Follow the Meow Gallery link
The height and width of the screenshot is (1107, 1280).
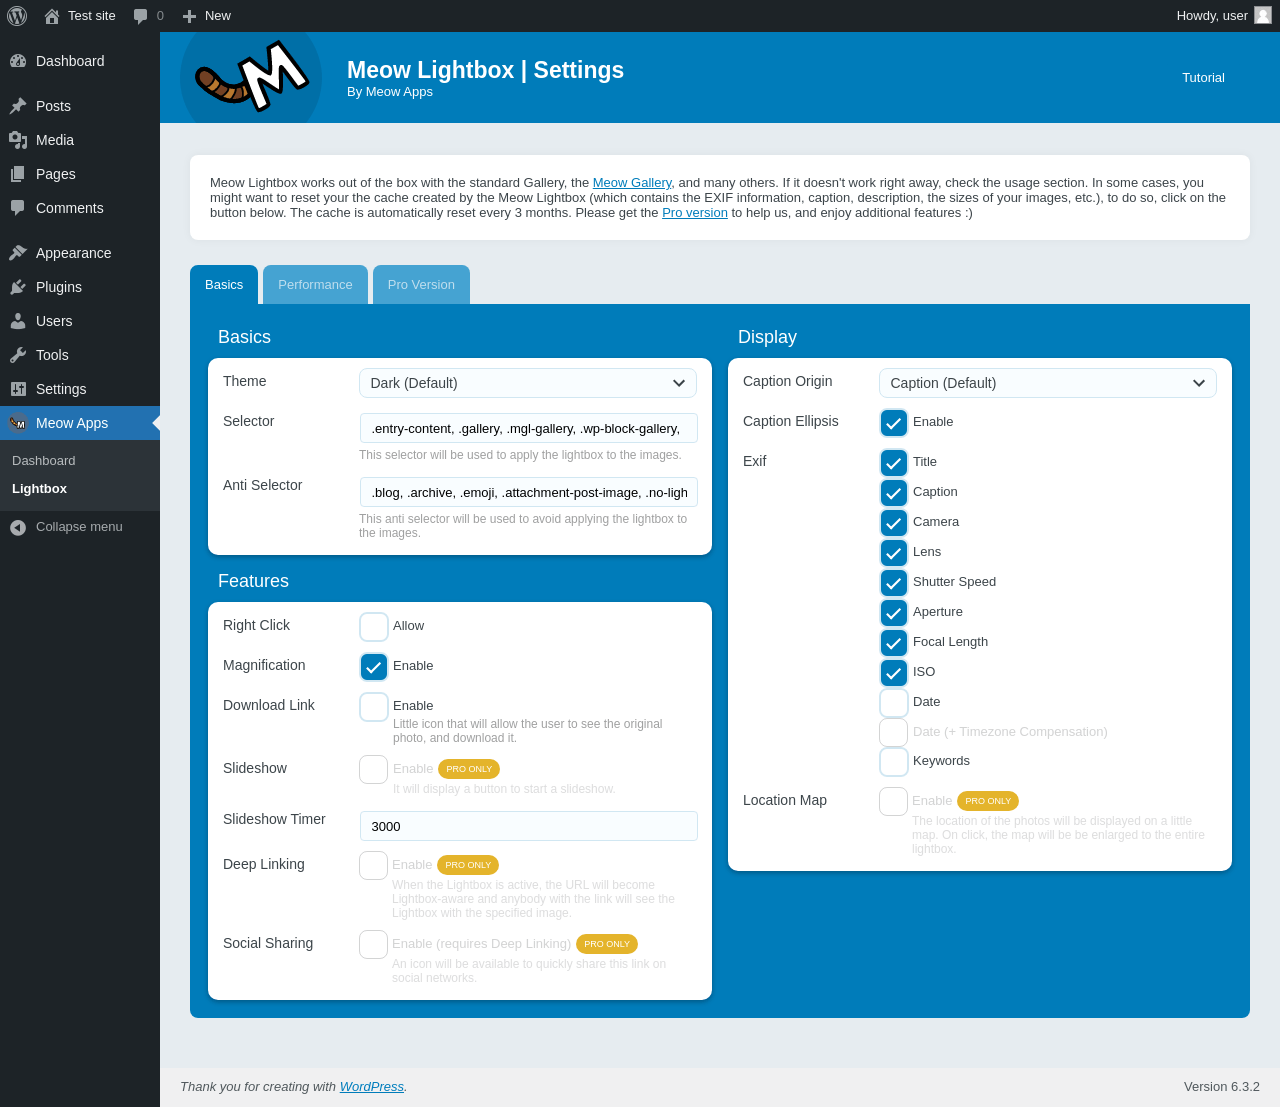click(632, 183)
